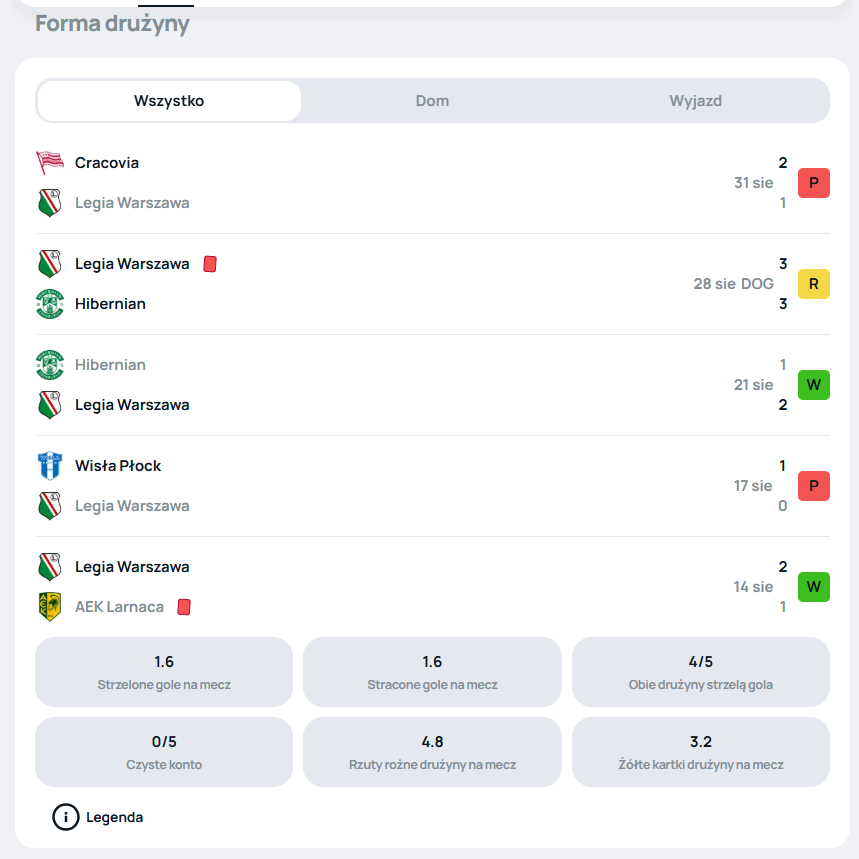Click the Hibernian crest in the 21 sie match
859x859 pixels.
[x=50, y=365]
